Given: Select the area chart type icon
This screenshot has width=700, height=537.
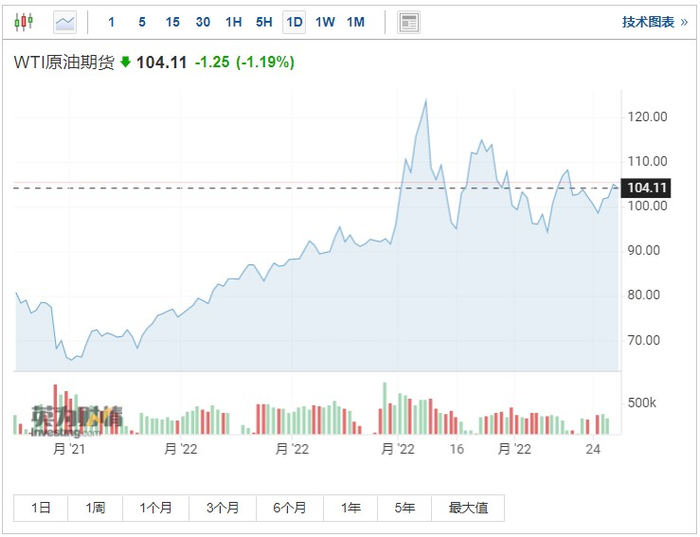Looking at the screenshot, I should [x=65, y=22].
